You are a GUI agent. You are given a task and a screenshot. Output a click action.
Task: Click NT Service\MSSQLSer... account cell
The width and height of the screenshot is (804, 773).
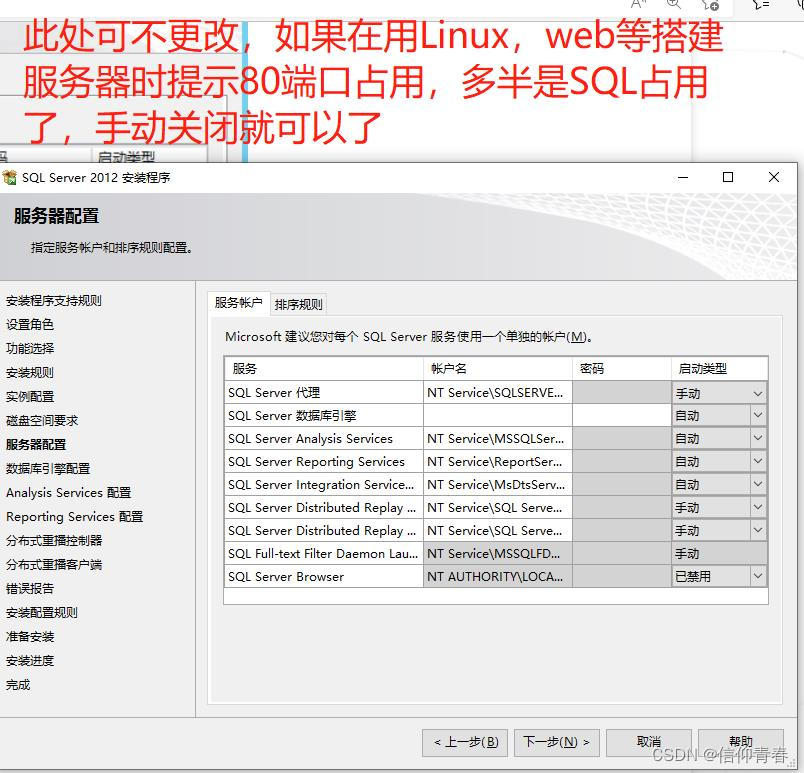click(497, 439)
